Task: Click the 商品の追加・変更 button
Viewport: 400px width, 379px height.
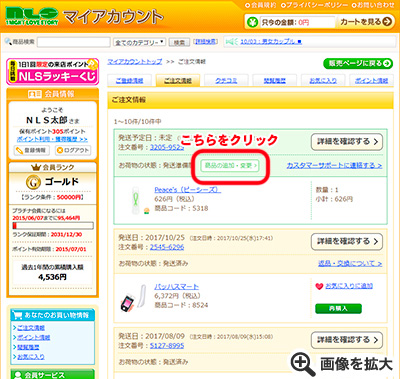Action: (x=230, y=165)
